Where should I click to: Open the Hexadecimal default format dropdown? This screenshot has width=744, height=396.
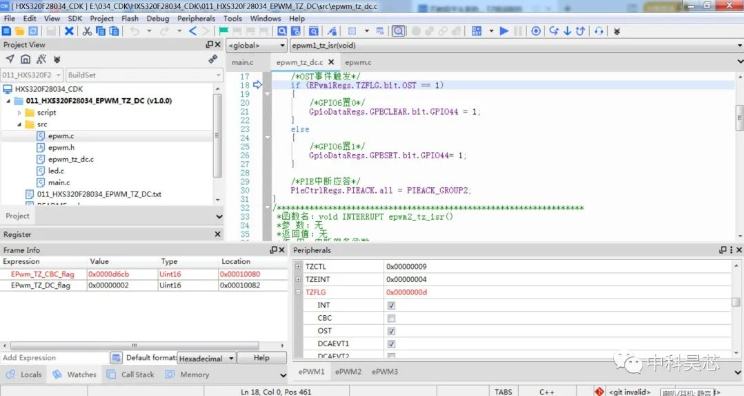coord(206,358)
